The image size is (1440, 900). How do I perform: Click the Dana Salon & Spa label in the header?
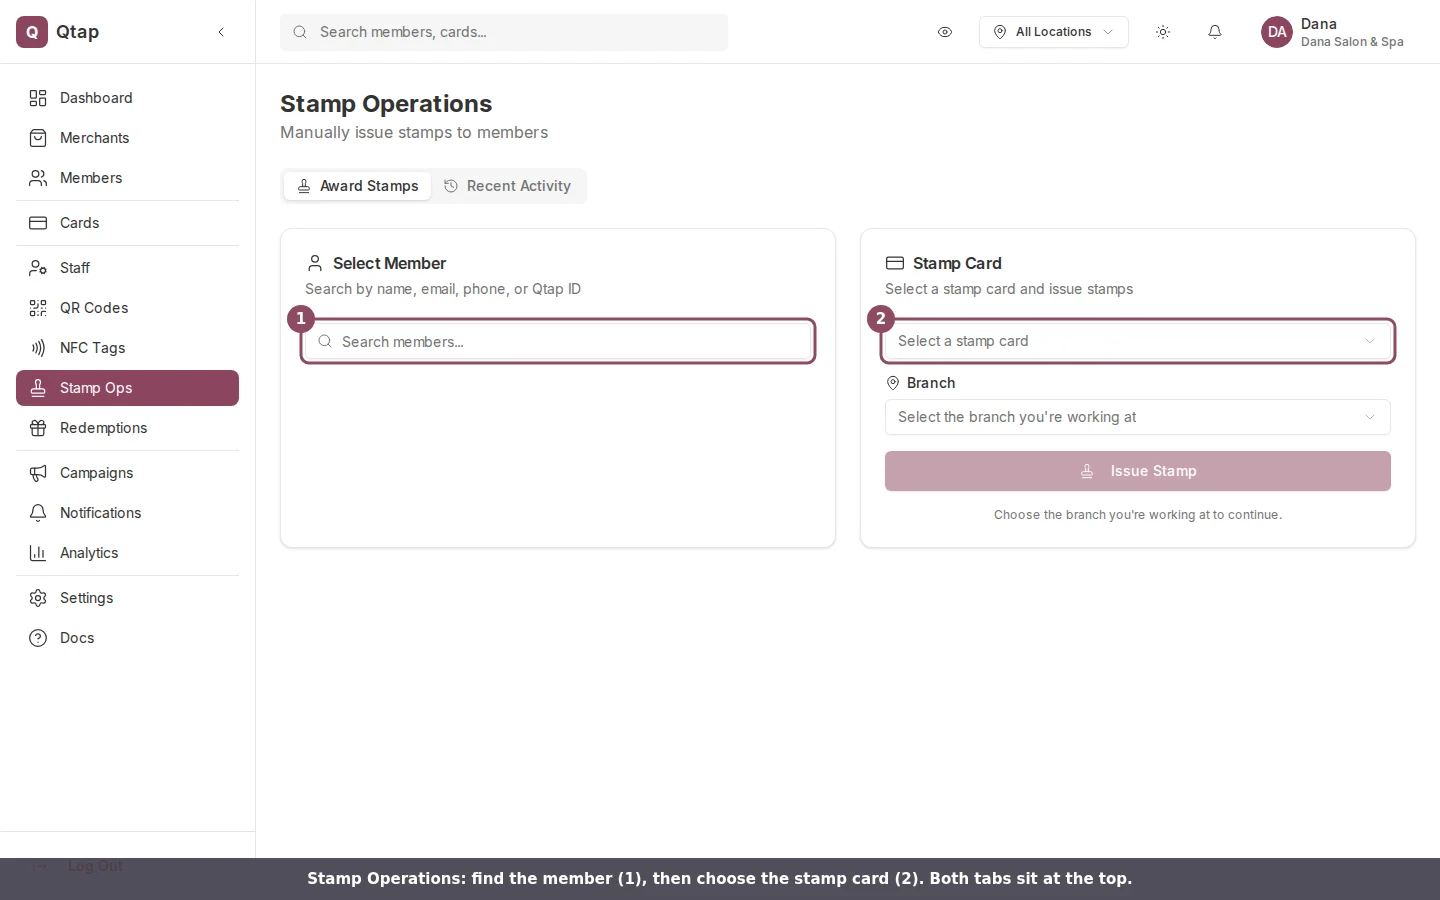point(1352,42)
